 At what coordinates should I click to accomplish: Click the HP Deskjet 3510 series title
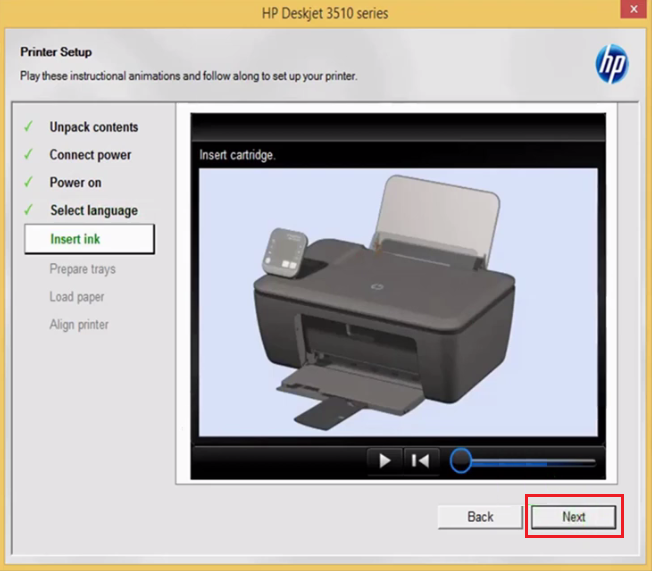click(x=325, y=13)
